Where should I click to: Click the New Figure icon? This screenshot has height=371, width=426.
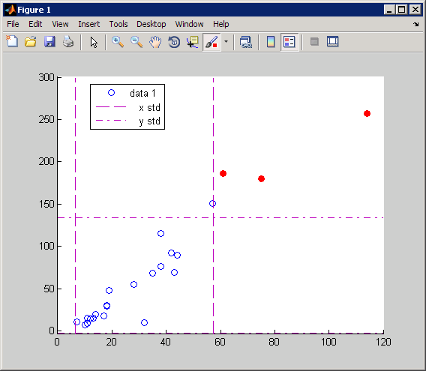[12, 42]
